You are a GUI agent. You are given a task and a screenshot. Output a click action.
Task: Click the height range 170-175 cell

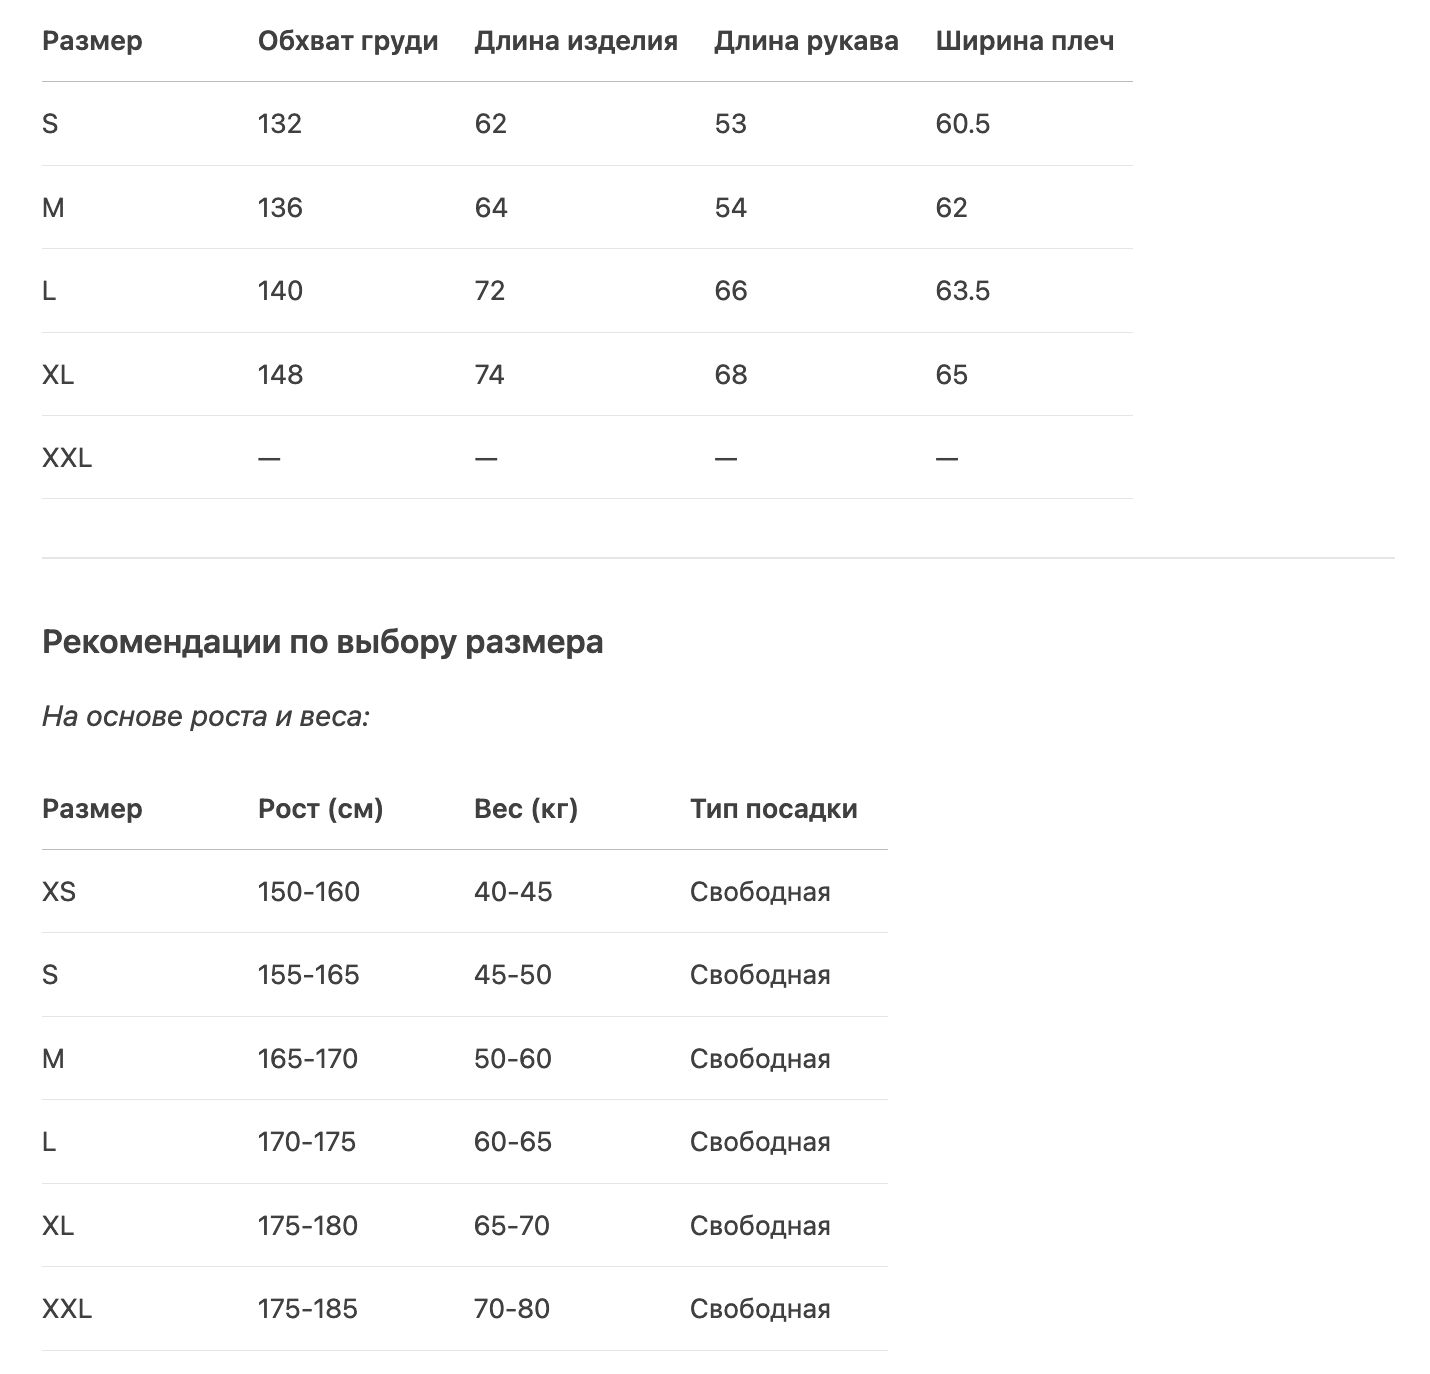point(306,1142)
